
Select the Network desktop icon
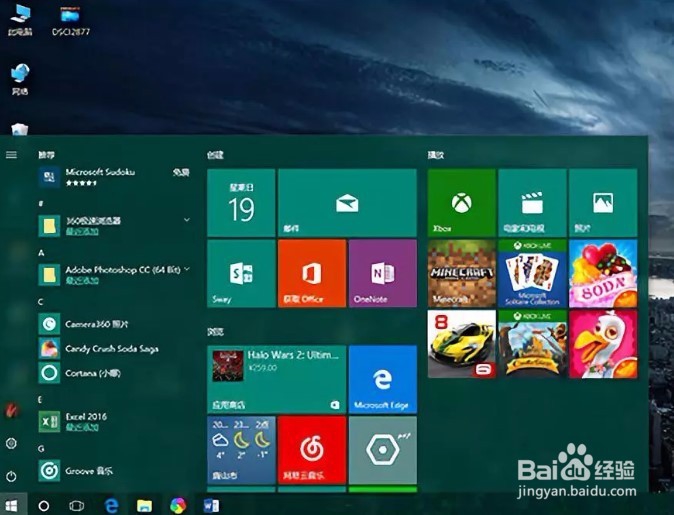coord(20,79)
